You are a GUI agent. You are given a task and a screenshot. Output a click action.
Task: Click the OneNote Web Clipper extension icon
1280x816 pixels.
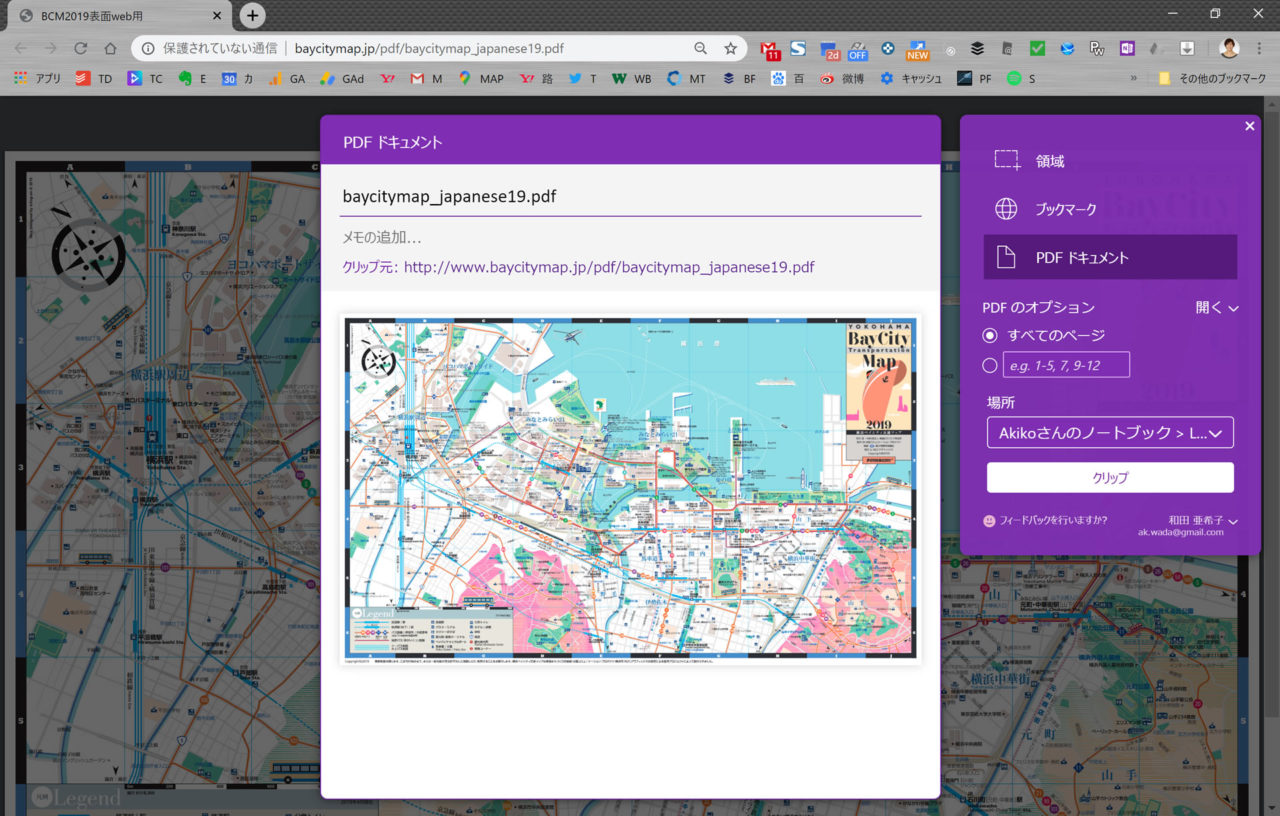coord(1127,48)
